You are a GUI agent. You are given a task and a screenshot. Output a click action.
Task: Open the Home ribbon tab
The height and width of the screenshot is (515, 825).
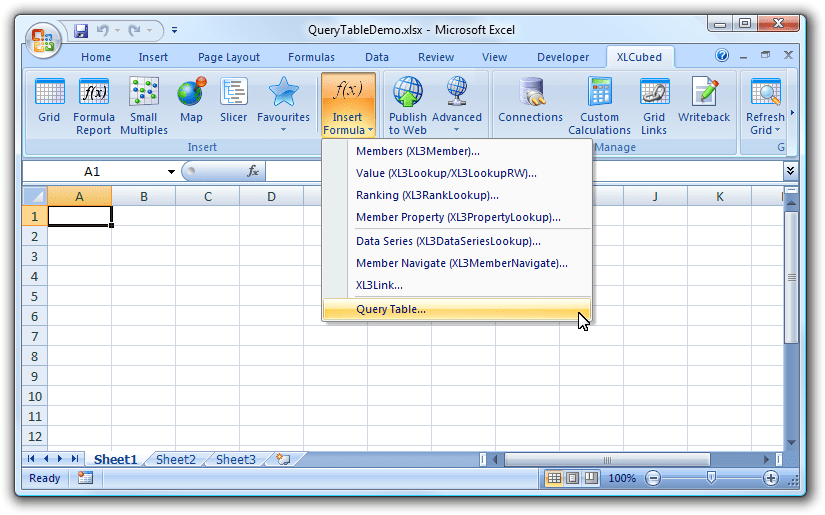(x=96, y=57)
